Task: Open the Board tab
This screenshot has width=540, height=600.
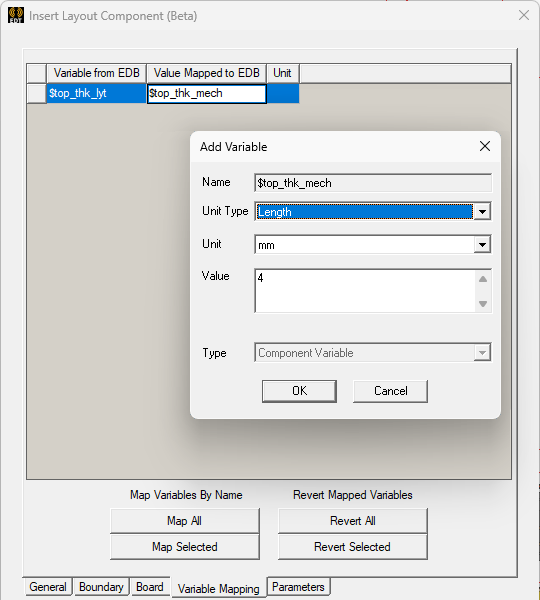Action: pos(150,587)
